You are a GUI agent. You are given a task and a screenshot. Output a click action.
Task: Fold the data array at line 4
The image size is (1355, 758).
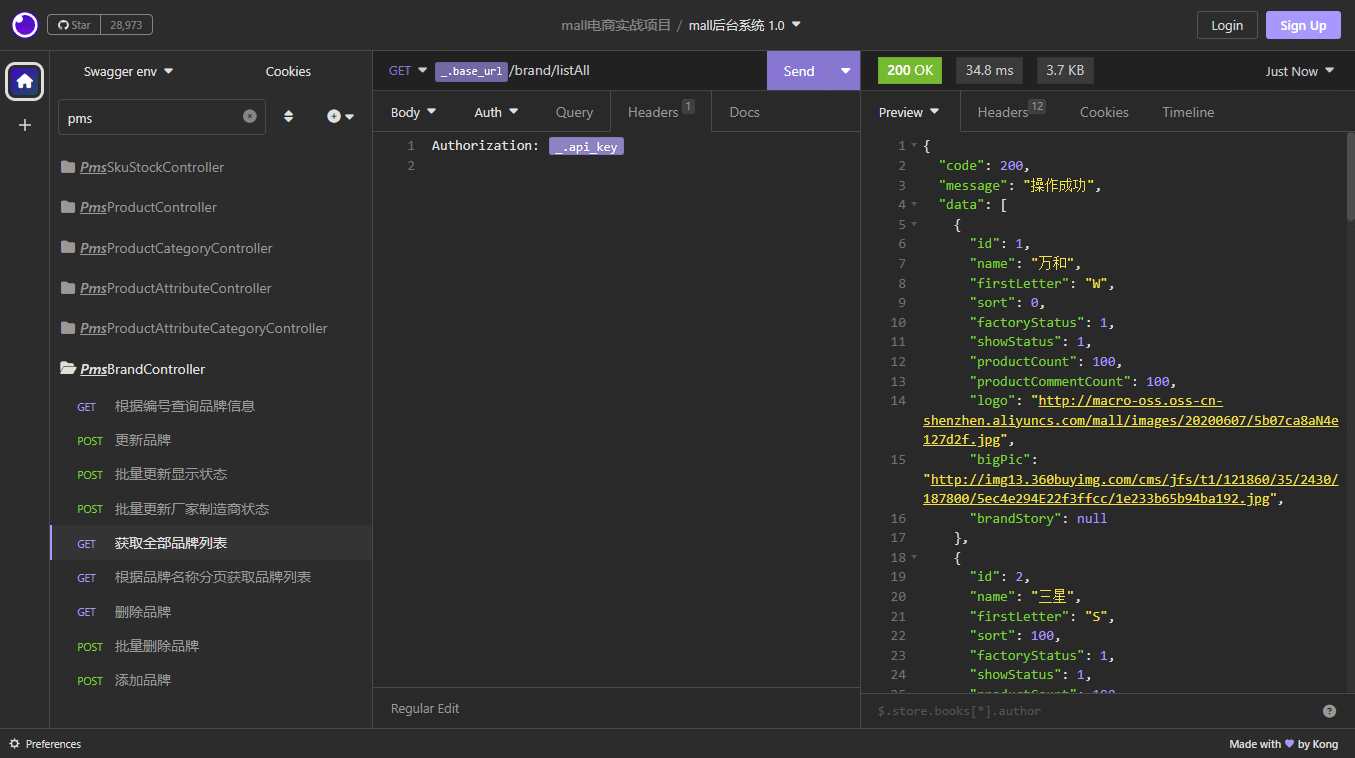[914, 205]
